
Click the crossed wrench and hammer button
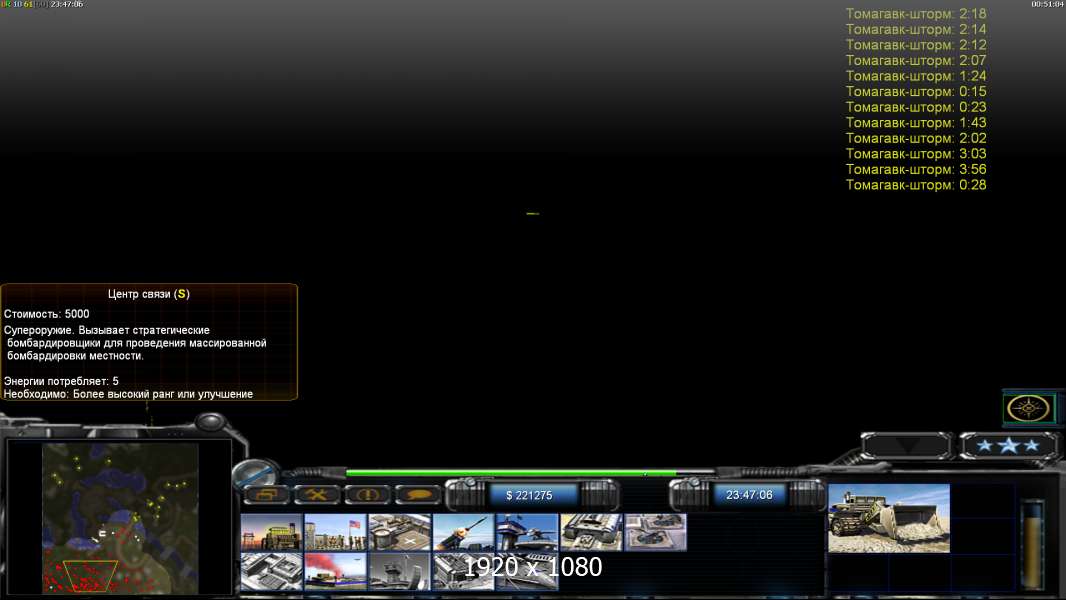coord(317,495)
